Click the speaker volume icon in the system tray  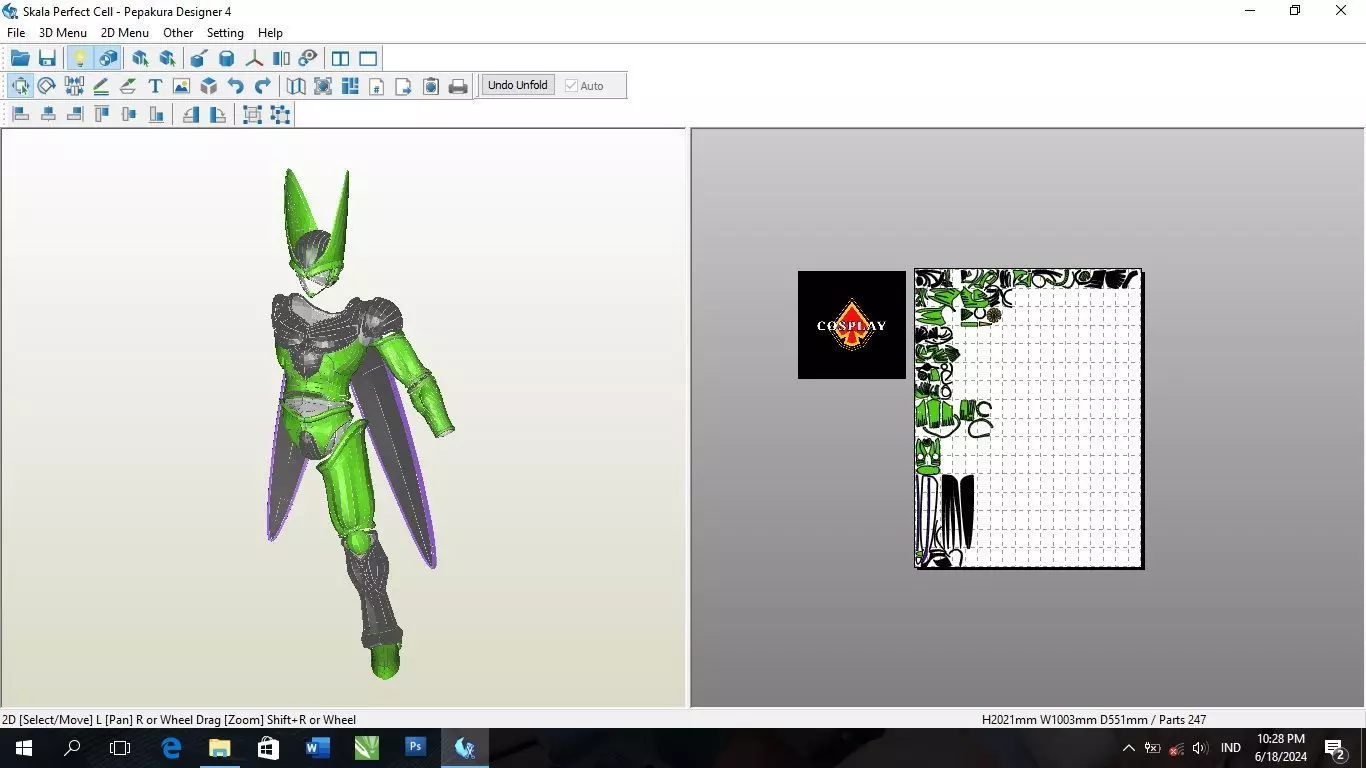pos(1201,748)
